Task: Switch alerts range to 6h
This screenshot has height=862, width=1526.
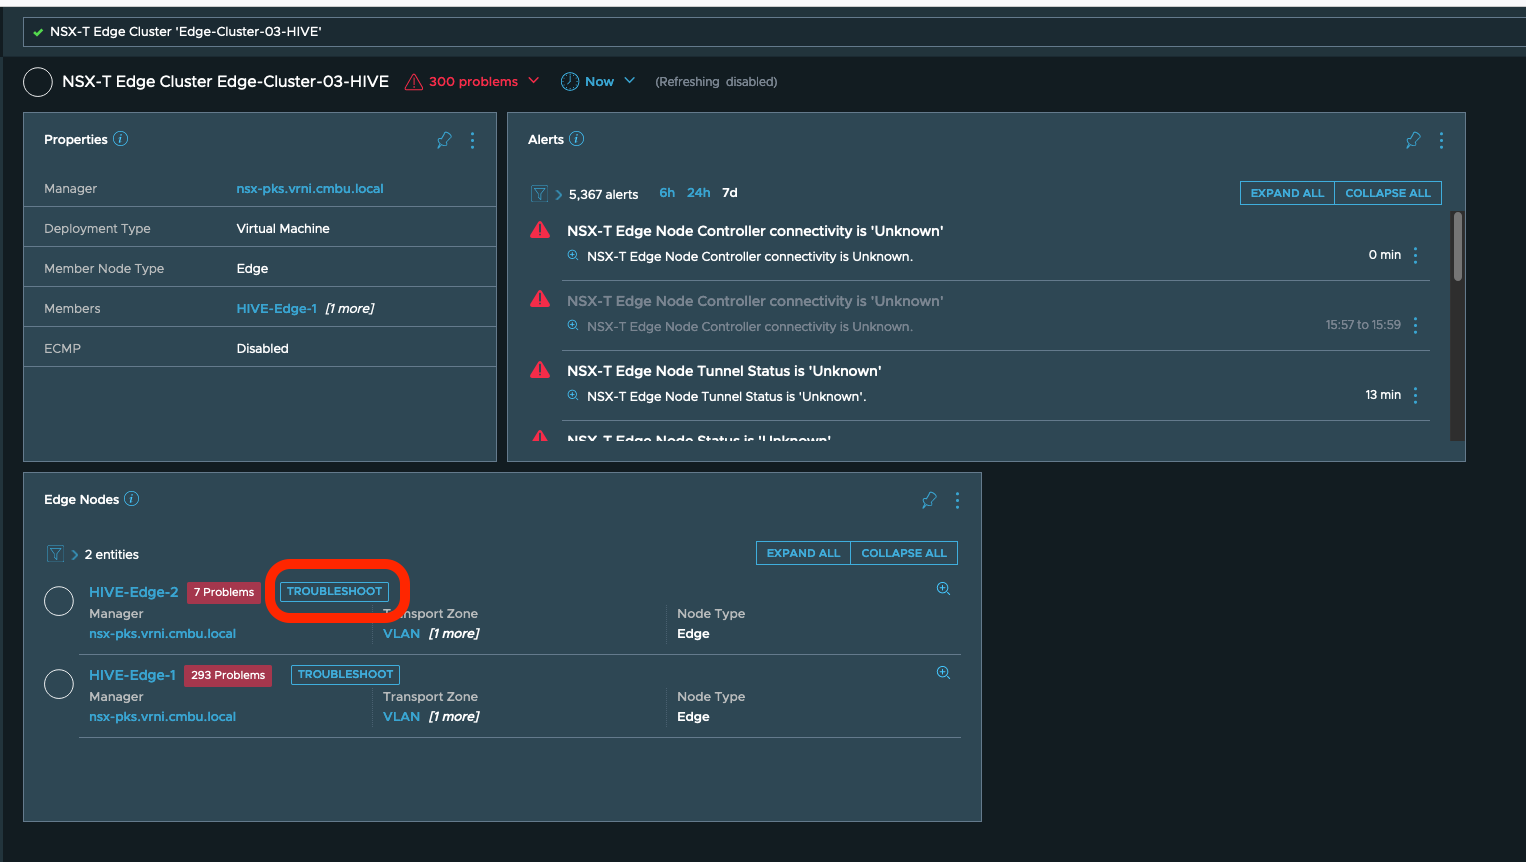Action: pos(667,193)
